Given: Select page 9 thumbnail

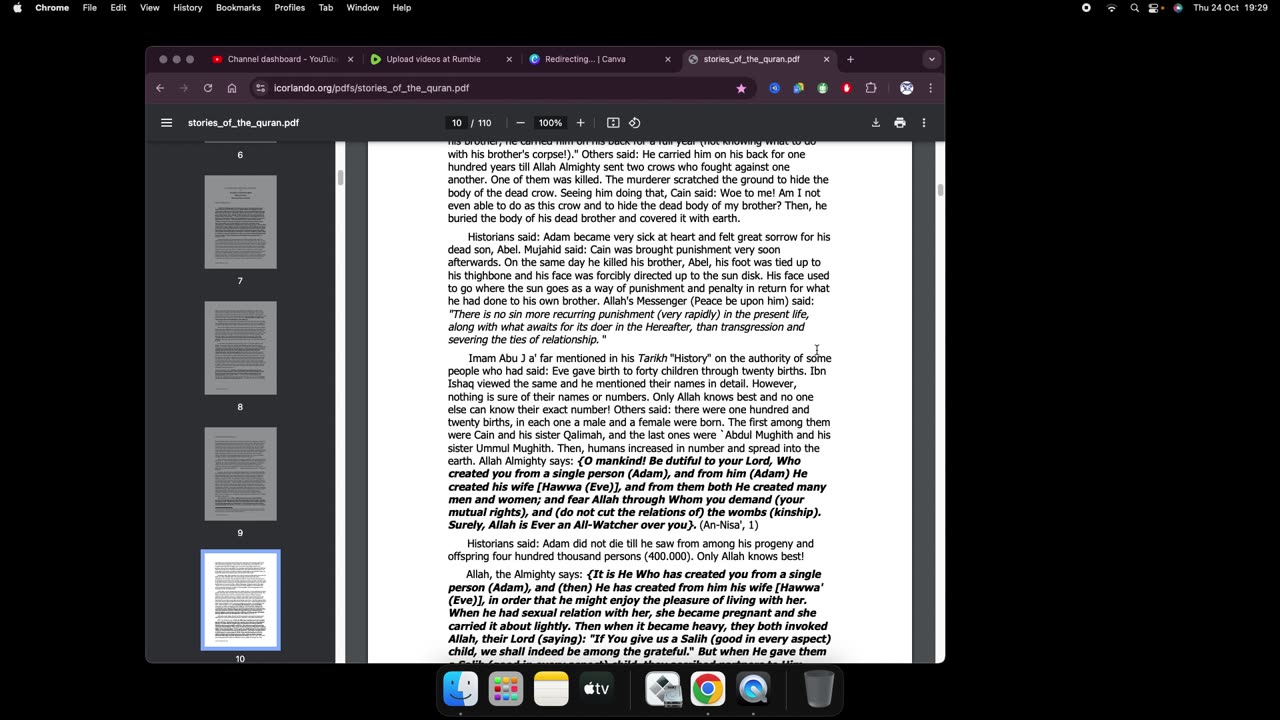Looking at the screenshot, I should click(240, 474).
